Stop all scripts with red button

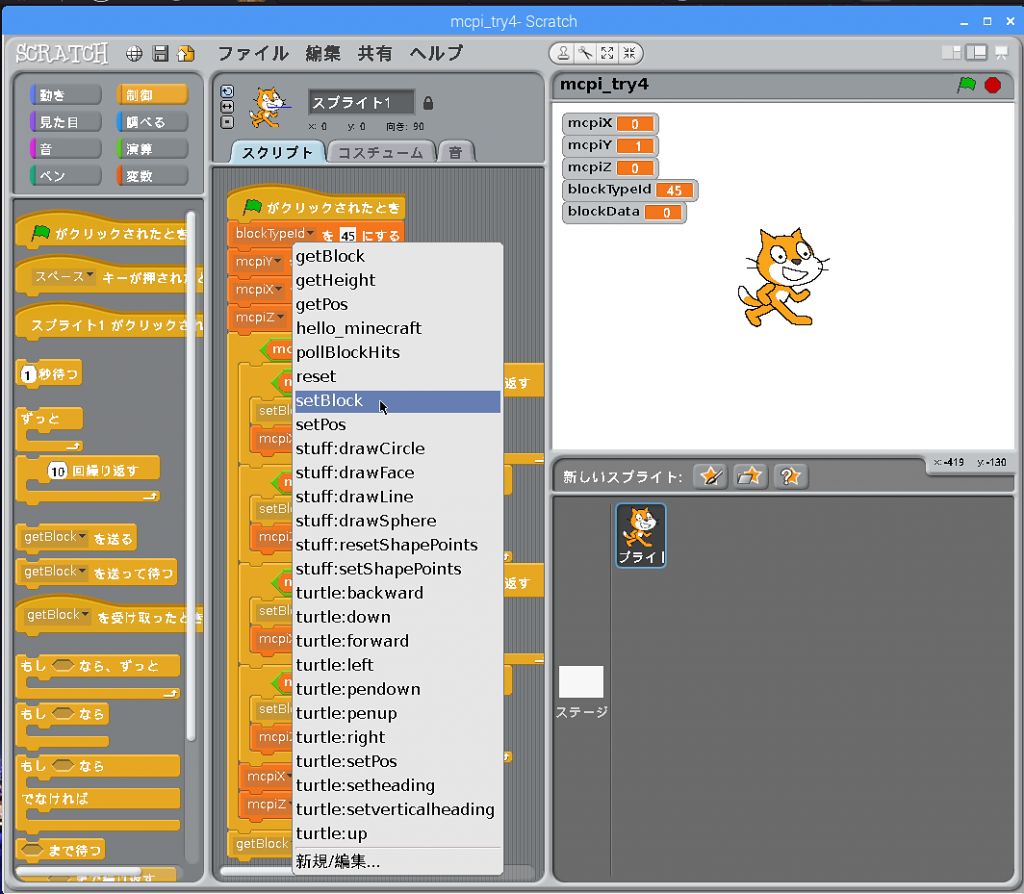[x=993, y=85]
